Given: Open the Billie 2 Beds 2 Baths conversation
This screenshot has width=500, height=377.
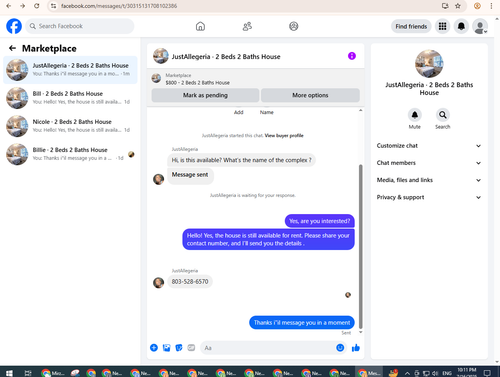Looking at the screenshot, I should [x=70, y=154].
